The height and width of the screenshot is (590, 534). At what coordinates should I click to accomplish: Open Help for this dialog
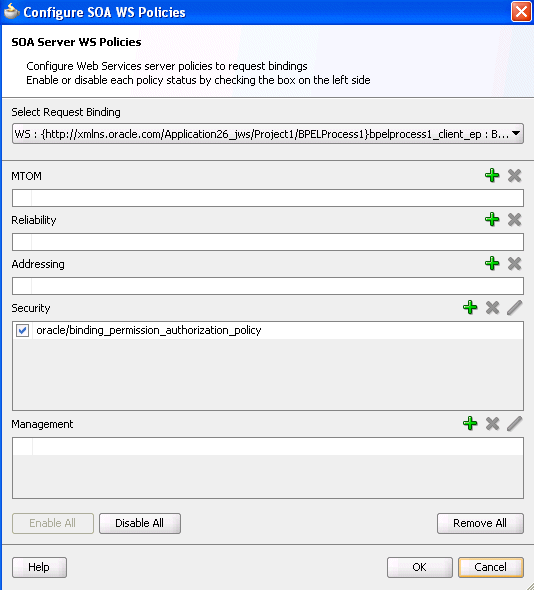39,567
